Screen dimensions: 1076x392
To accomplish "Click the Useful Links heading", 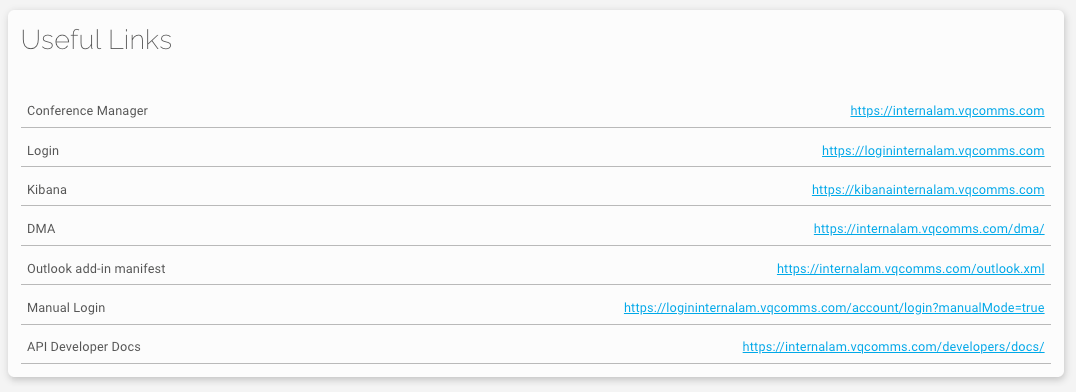I will click(x=97, y=41).
